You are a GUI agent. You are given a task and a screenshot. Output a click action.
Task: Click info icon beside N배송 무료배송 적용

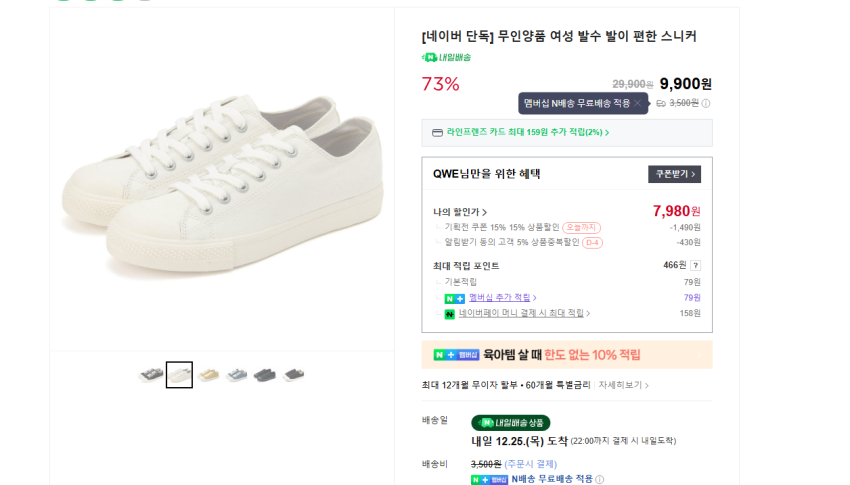point(600,480)
